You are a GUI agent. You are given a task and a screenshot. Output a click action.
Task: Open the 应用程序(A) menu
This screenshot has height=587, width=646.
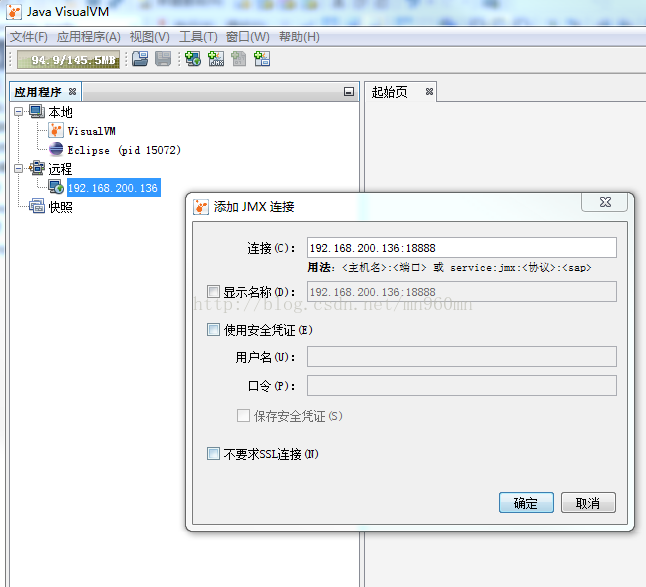click(x=89, y=37)
